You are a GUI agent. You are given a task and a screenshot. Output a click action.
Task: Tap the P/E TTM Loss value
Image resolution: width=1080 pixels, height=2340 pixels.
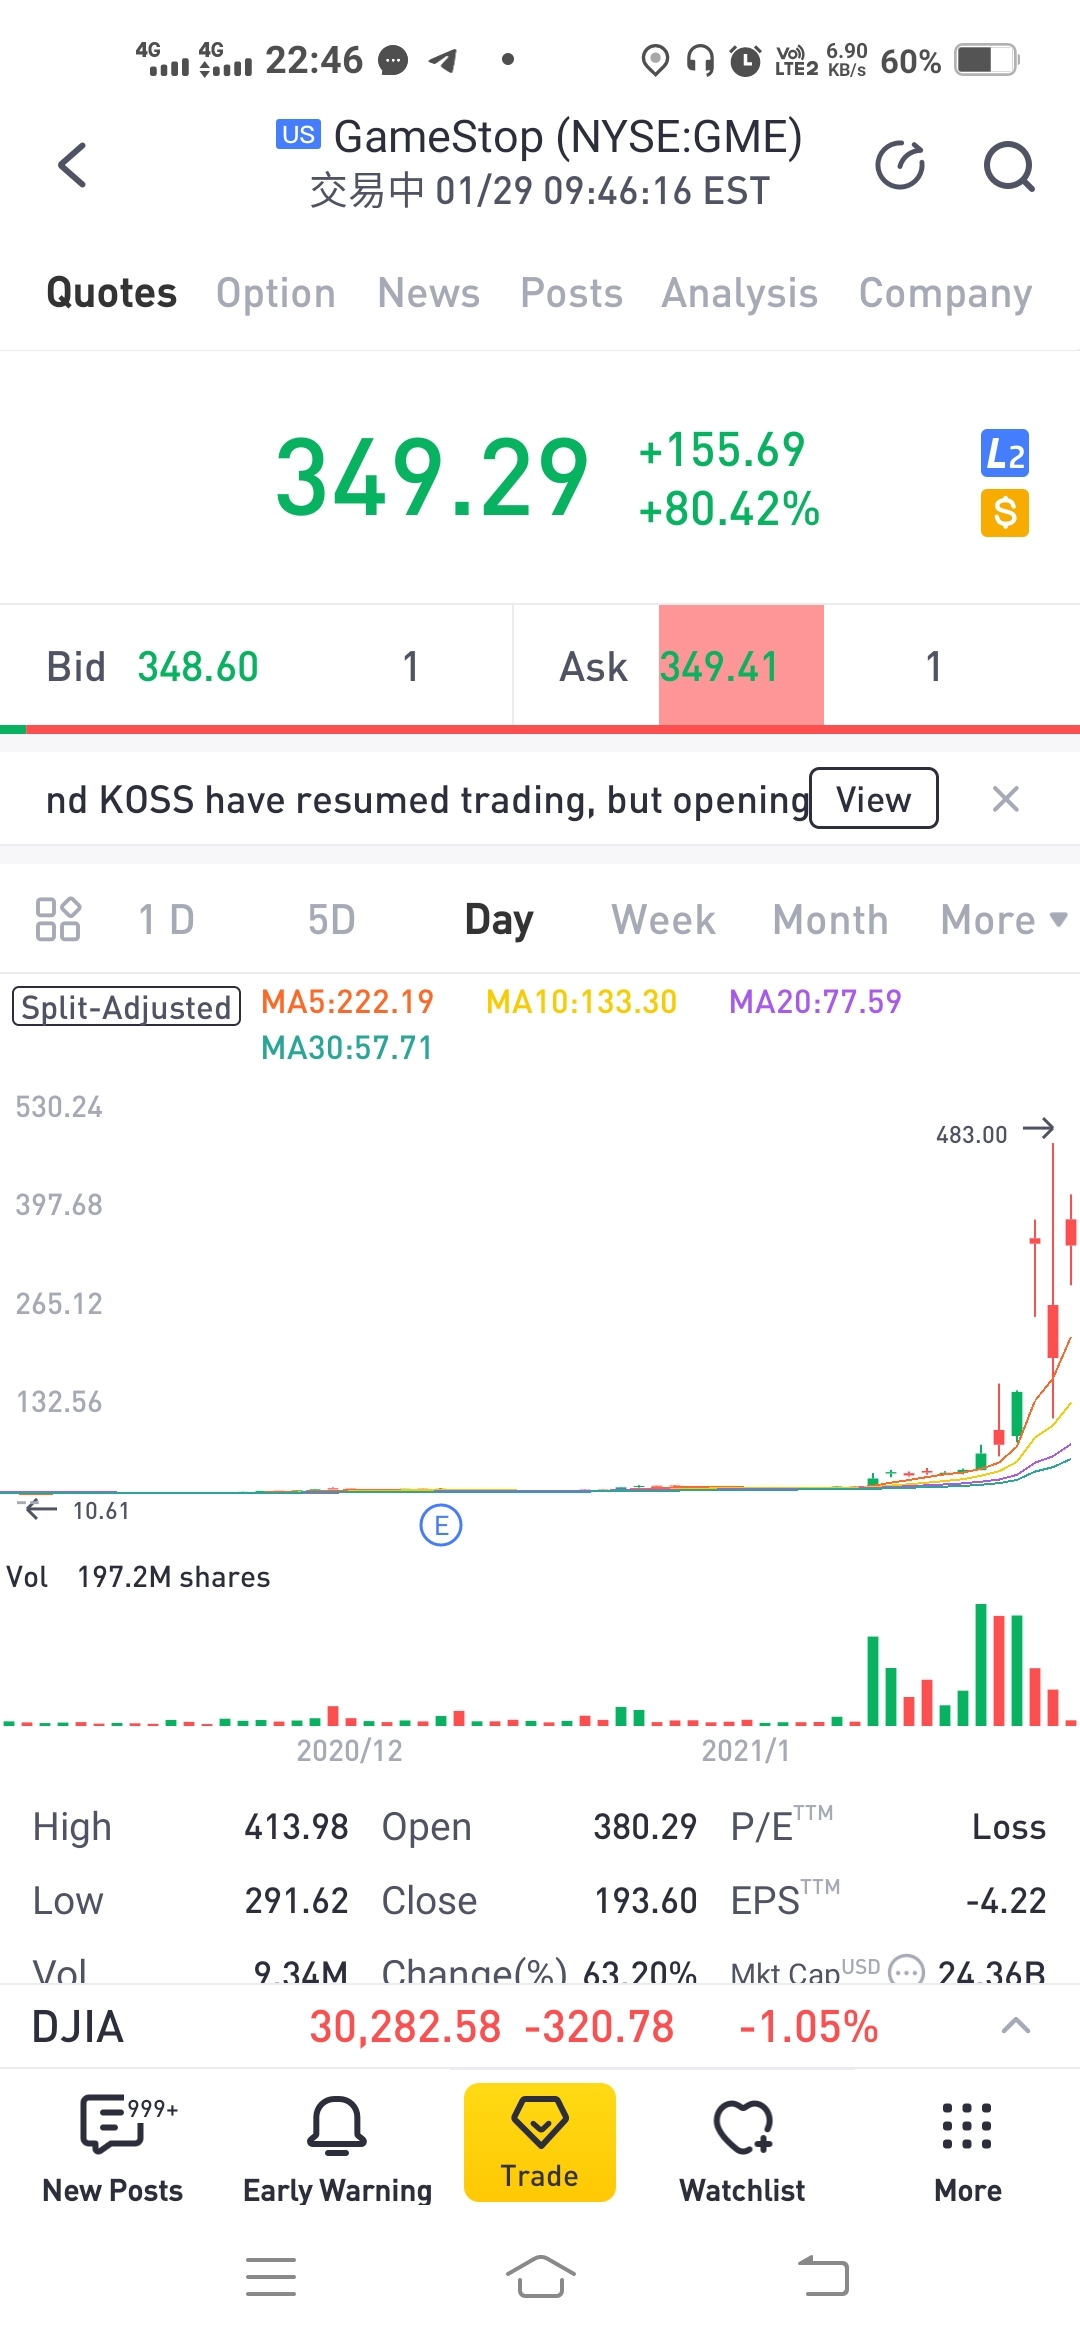pyautogui.click(x=1009, y=1827)
